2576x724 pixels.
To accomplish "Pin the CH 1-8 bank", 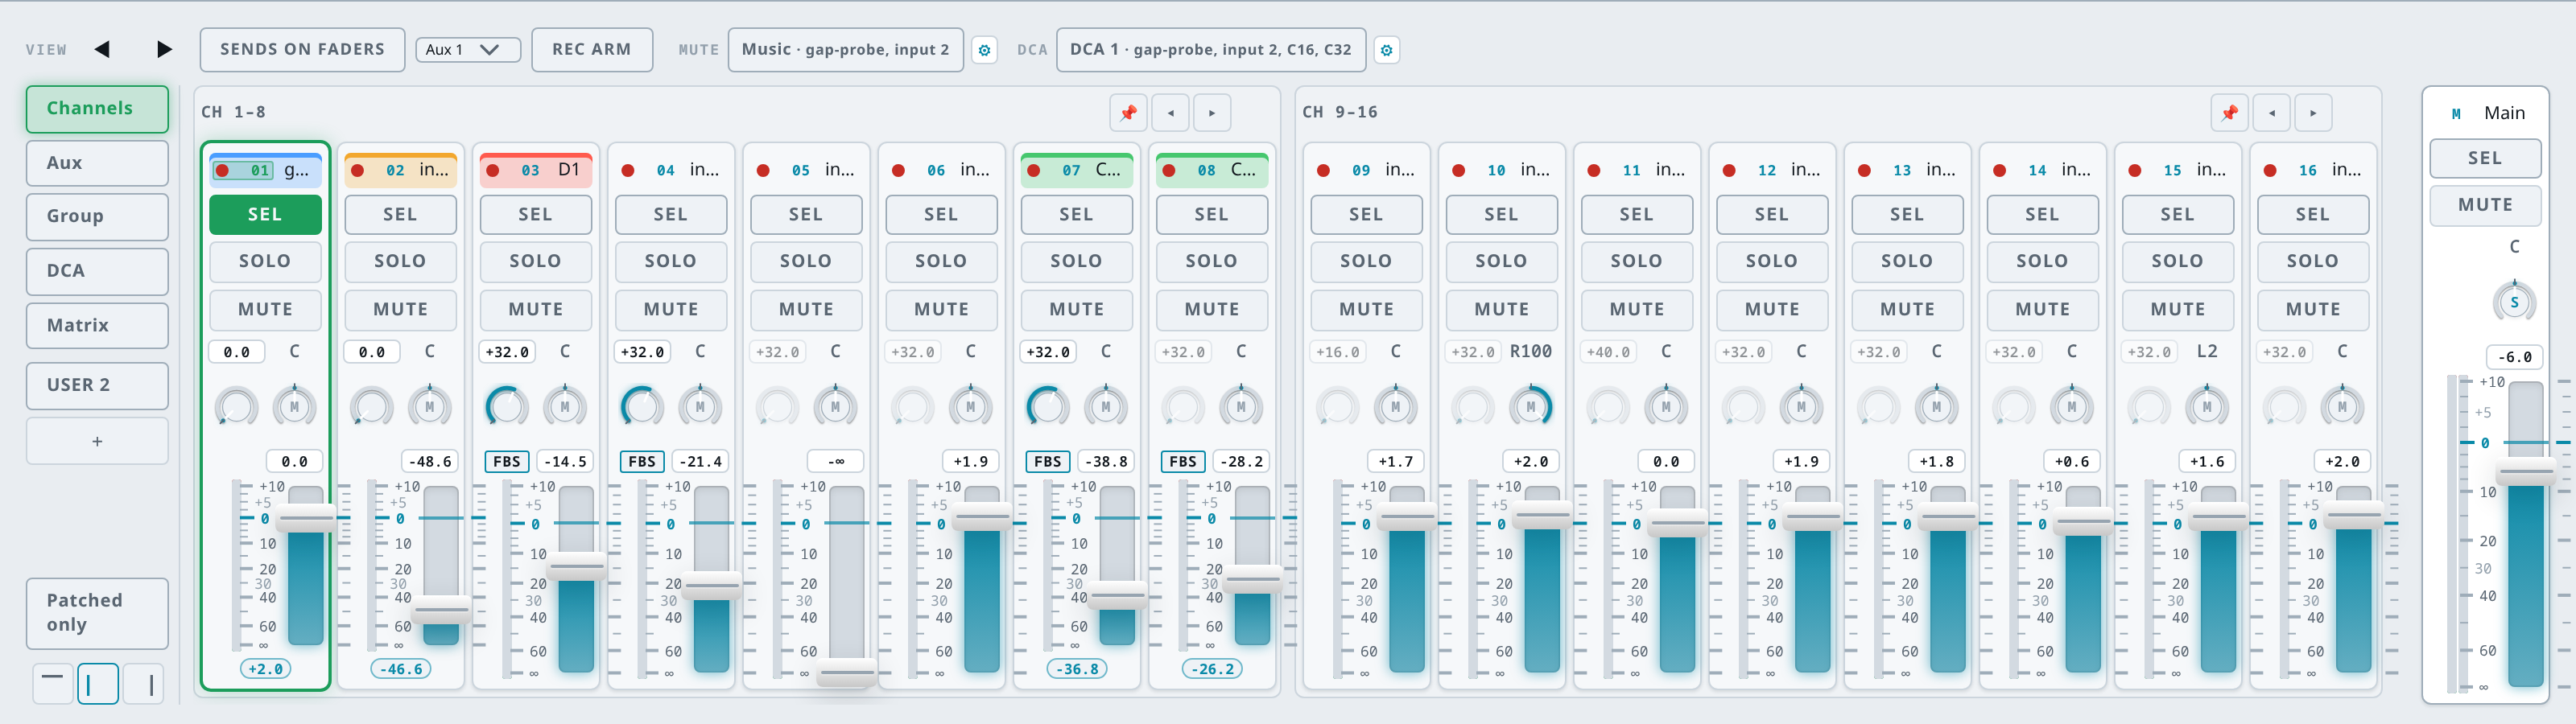I will point(1128,113).
